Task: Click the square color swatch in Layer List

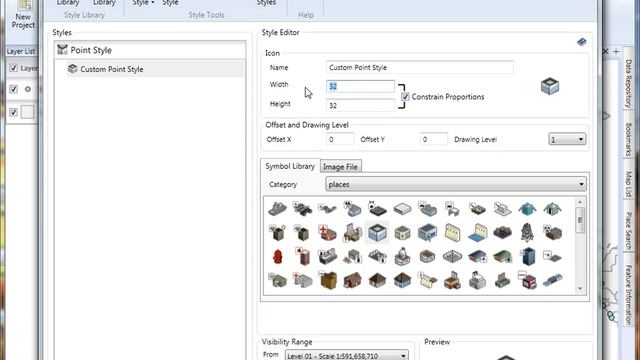Action: (x=27, y=112)
